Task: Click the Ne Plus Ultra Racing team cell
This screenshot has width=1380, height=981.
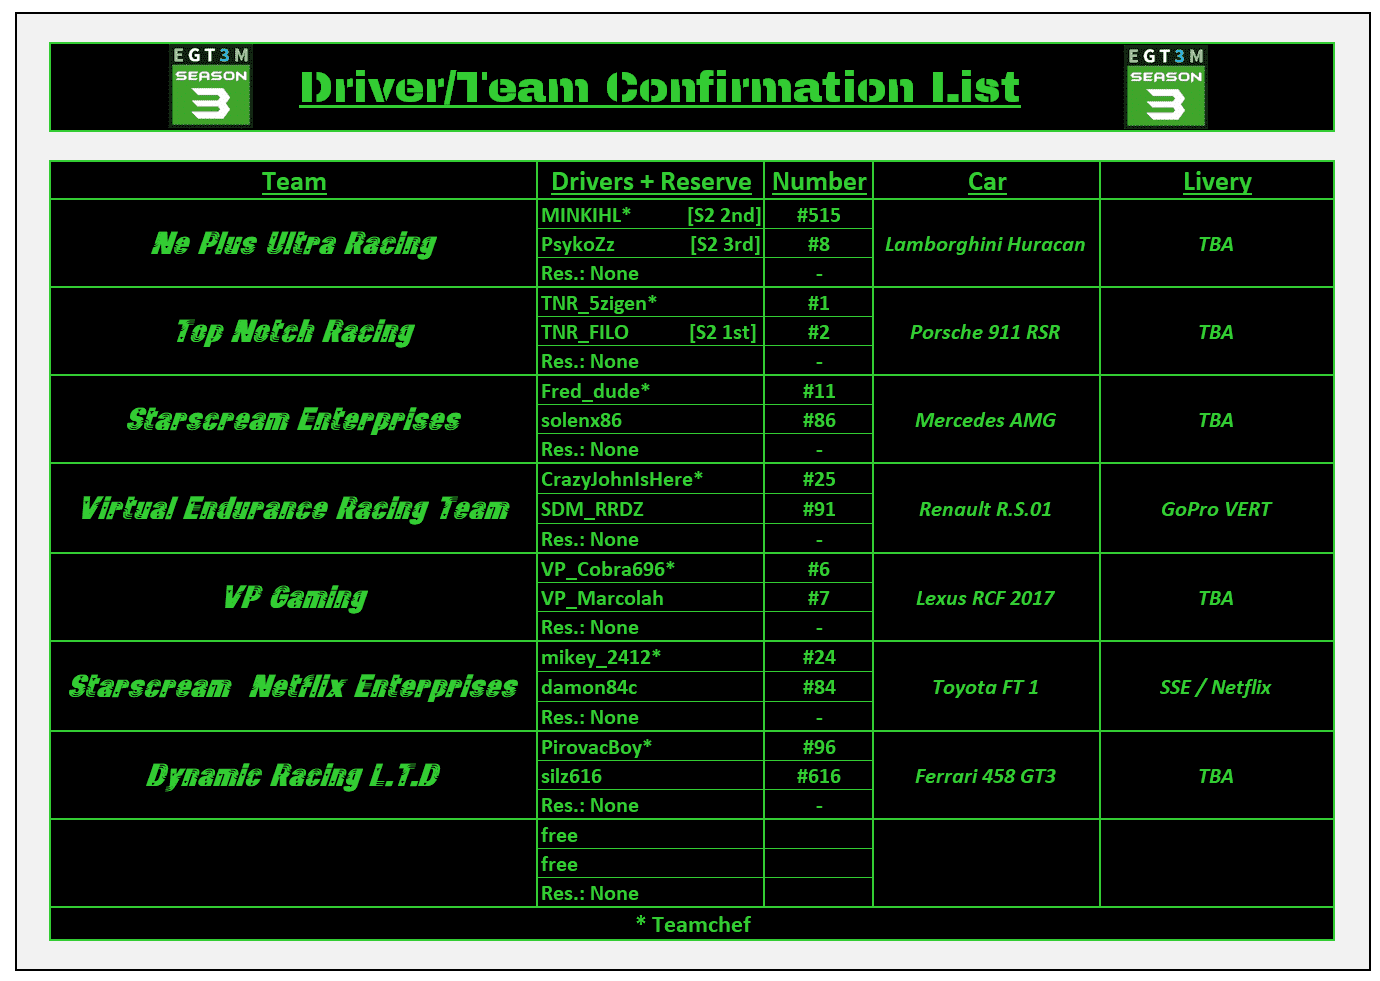Action: pos(294,244)
